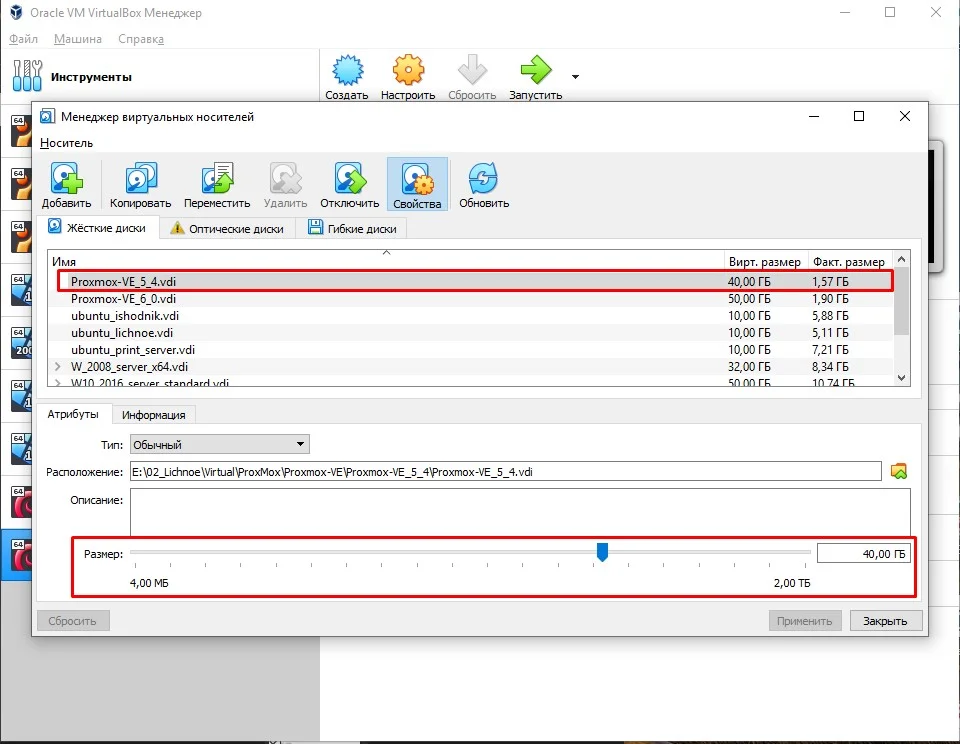Viewport: 960px width, 744px height.
Task: Click the Создать icon in VirtualBox main window
Action: tap(347, 70)
